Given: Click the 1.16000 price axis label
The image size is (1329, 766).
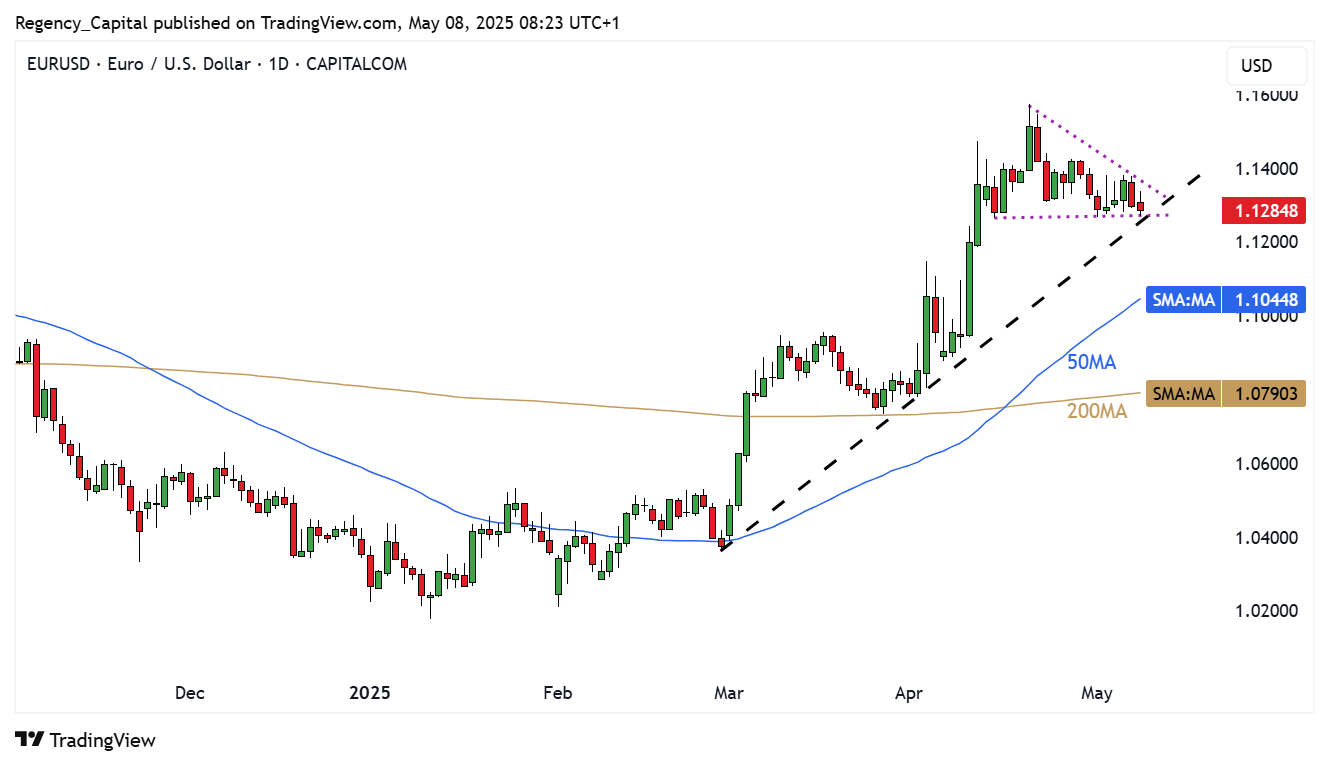Looking at the screenshot, I should (1265, 95).
